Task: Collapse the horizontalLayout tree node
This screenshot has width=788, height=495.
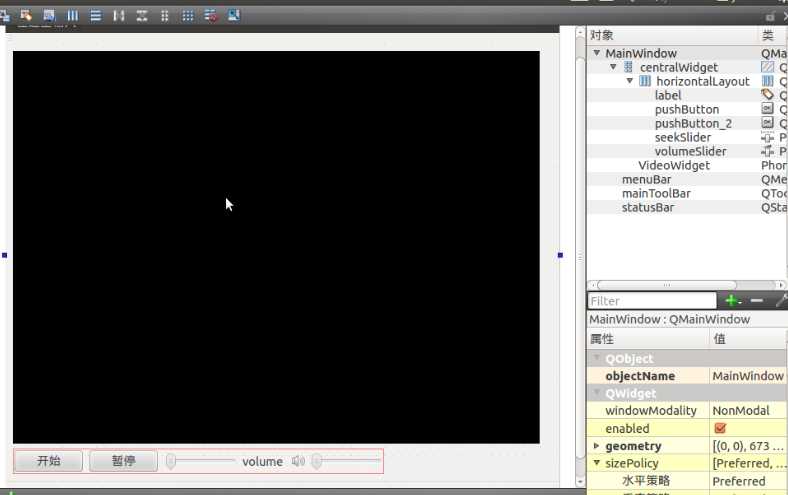Action: [x=630, y=81]
